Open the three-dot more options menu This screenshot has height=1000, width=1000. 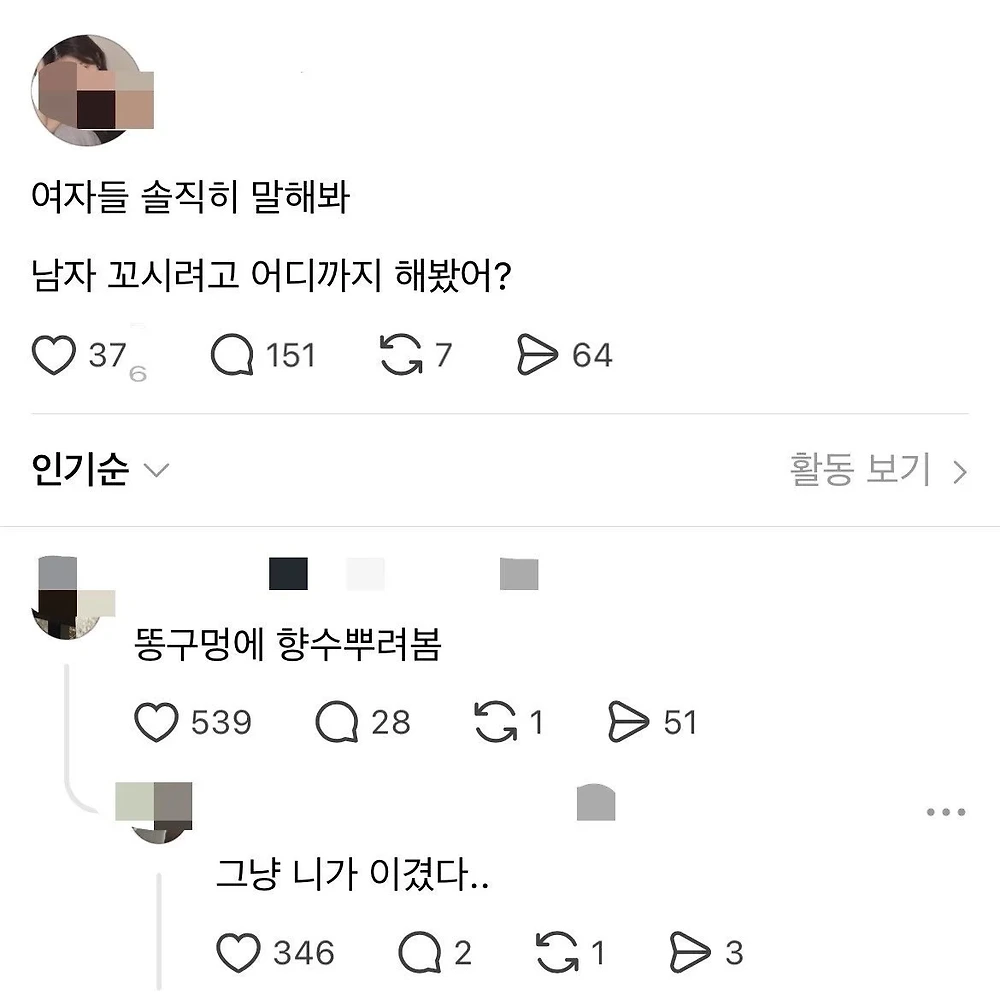[946, 812]
